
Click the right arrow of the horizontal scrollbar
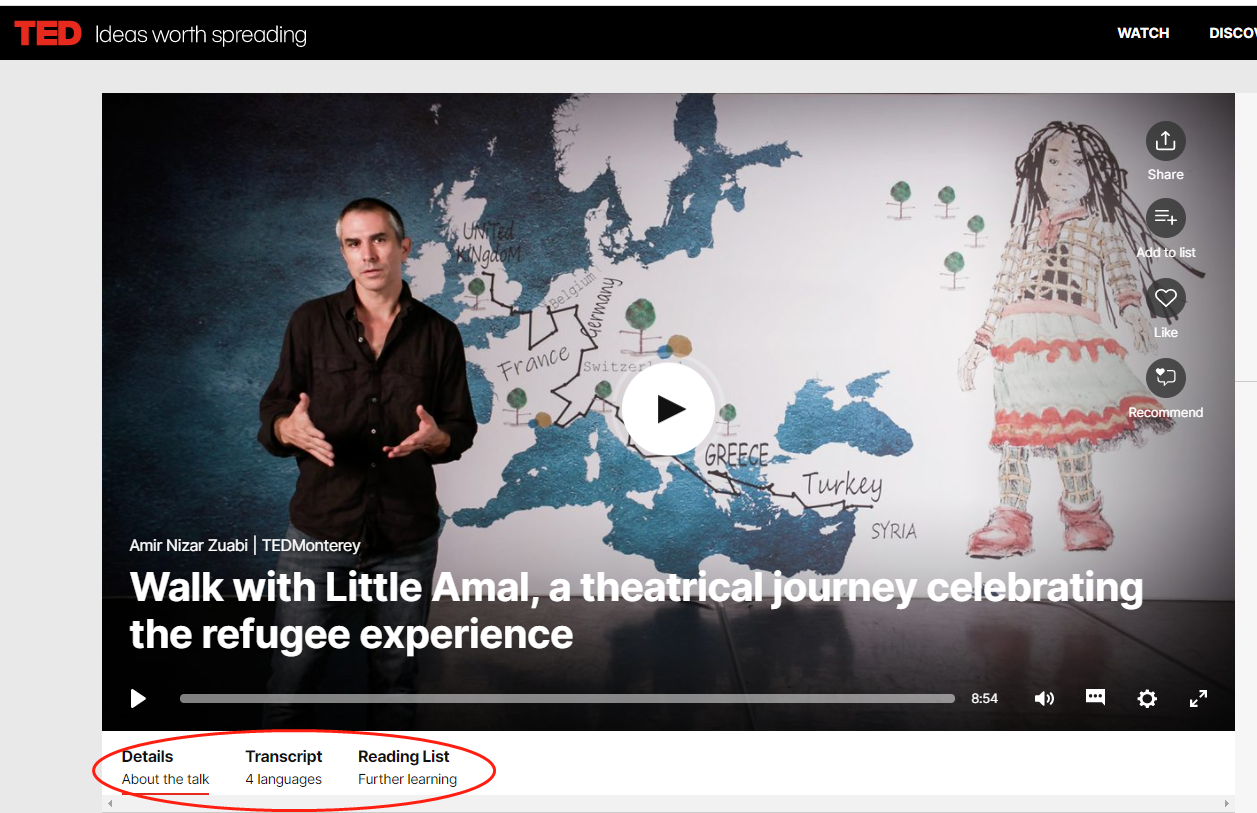click(1228, 803)
